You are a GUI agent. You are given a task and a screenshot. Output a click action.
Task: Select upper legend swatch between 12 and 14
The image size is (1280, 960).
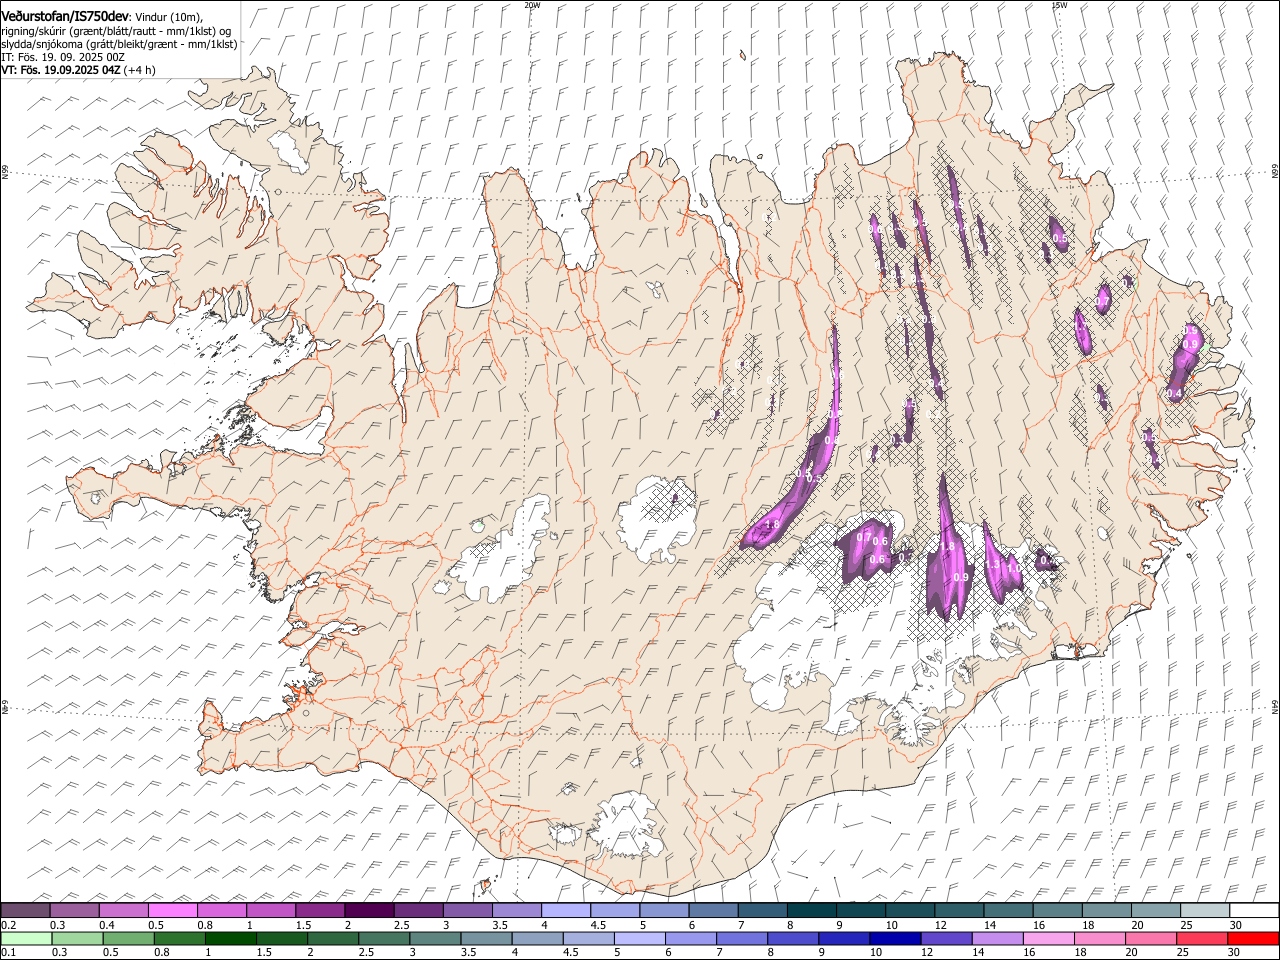[960, 910]
